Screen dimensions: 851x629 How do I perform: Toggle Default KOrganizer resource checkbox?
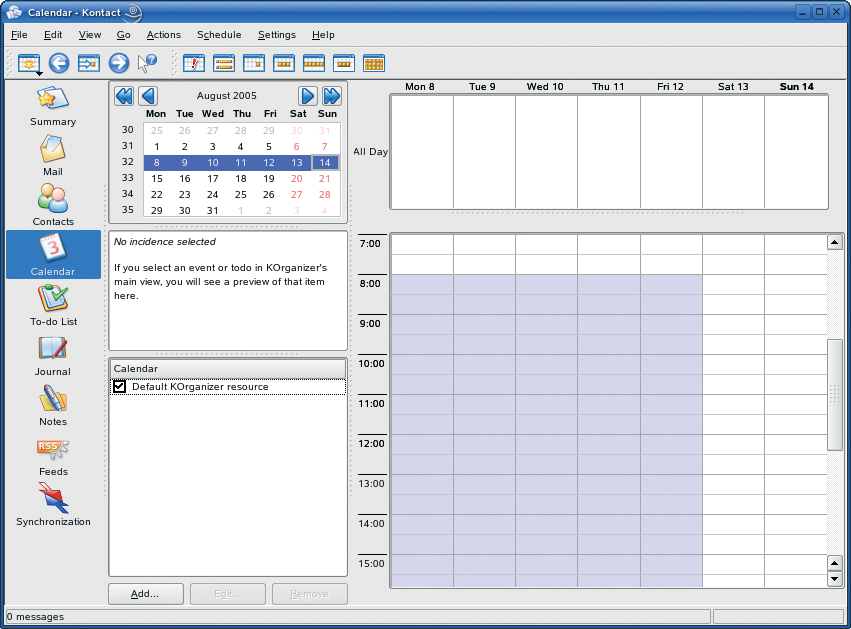point(119,386)
